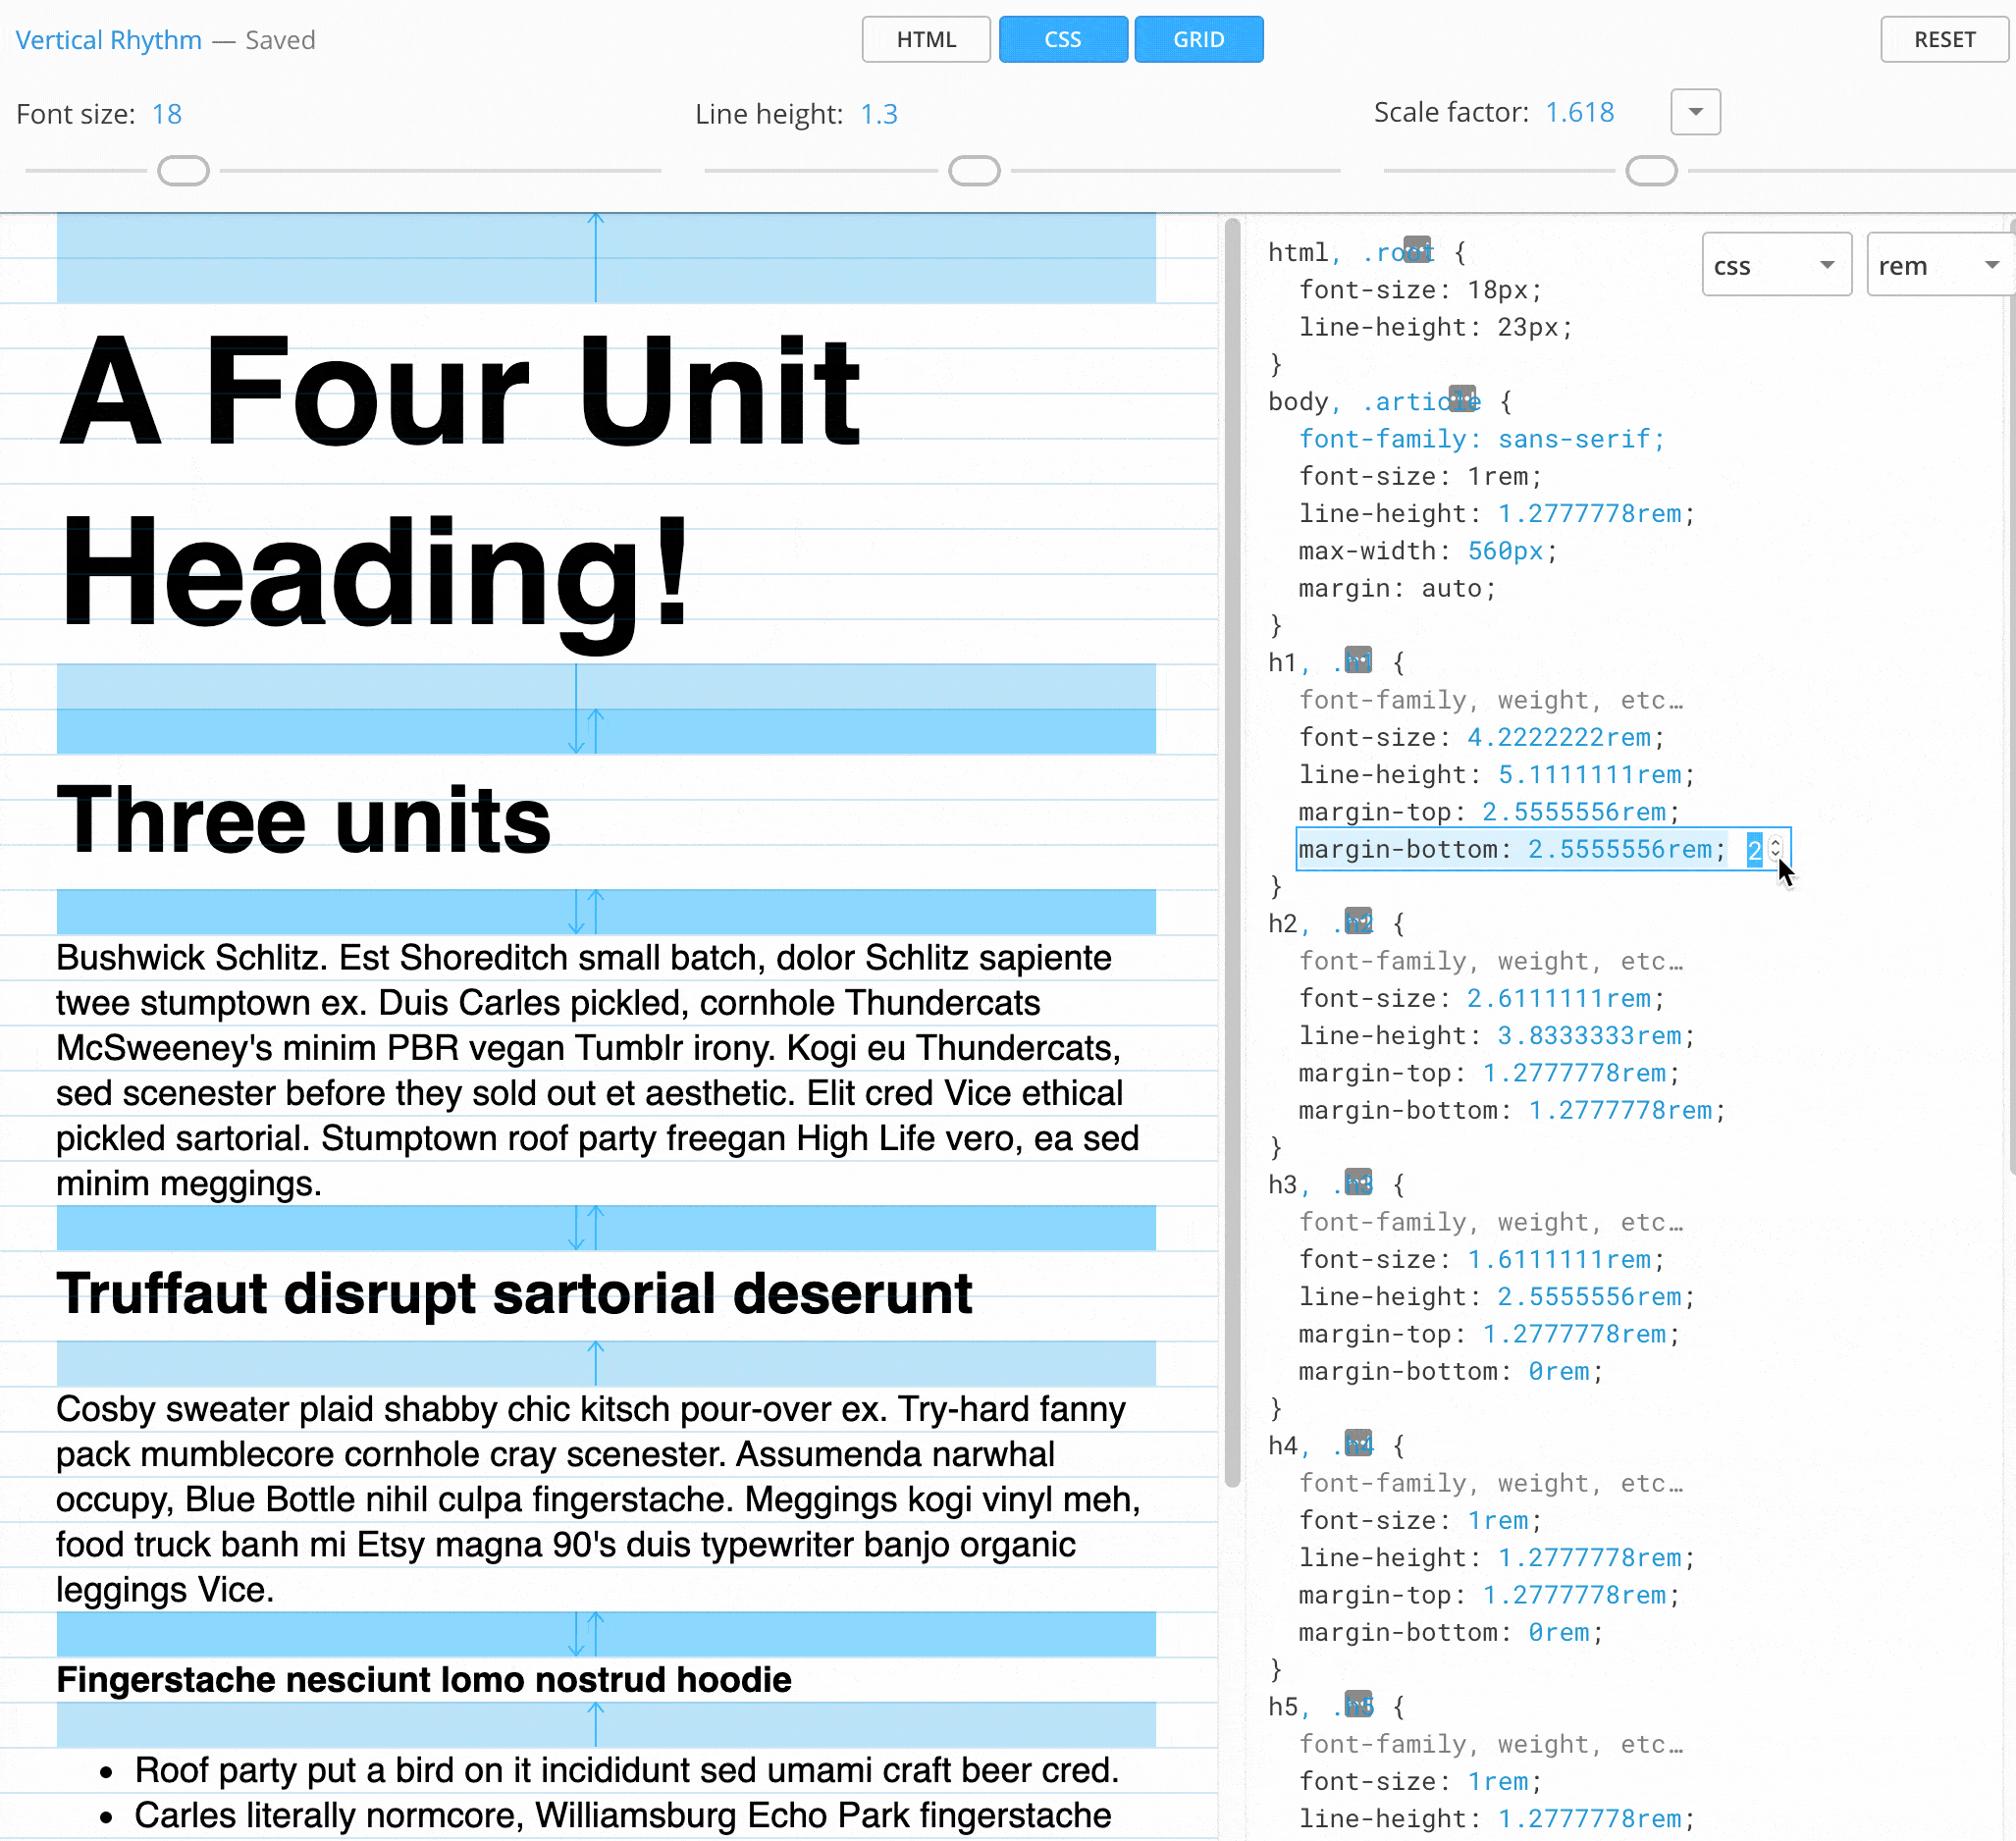The width and height of the screenshot is (2016, 1841).
Task: Toggle the HTML panel button
Action: click(926, 40)
